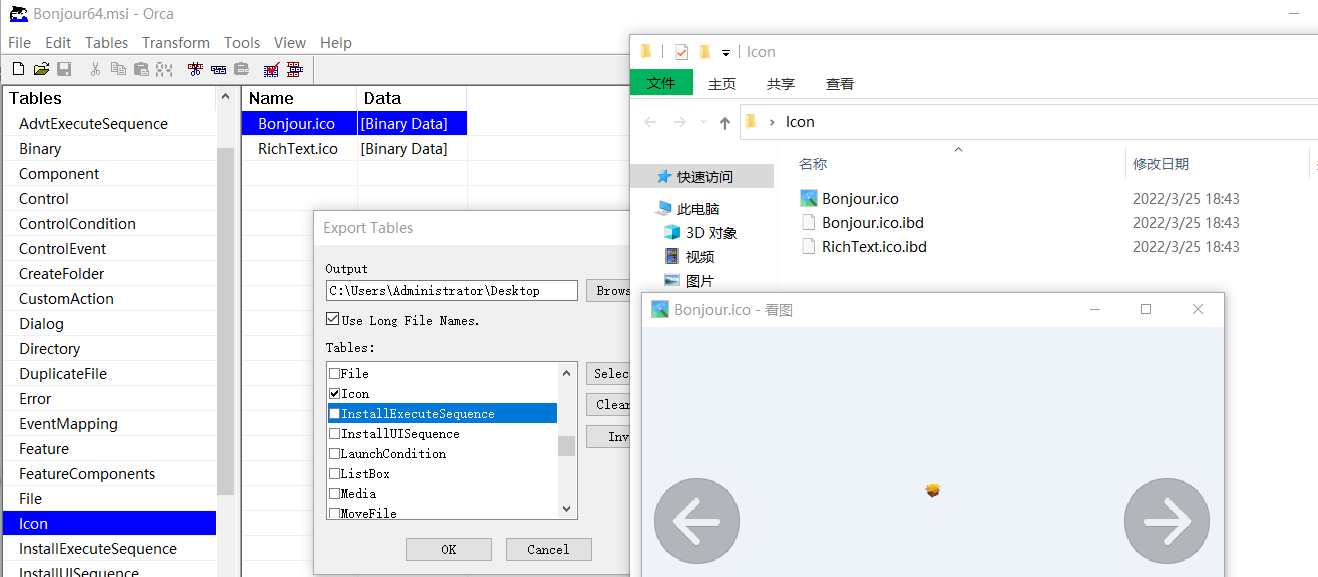The image size is (1318, 577).
Task: Open the Transform menu in Orca
Action: (x=176, y=43)
